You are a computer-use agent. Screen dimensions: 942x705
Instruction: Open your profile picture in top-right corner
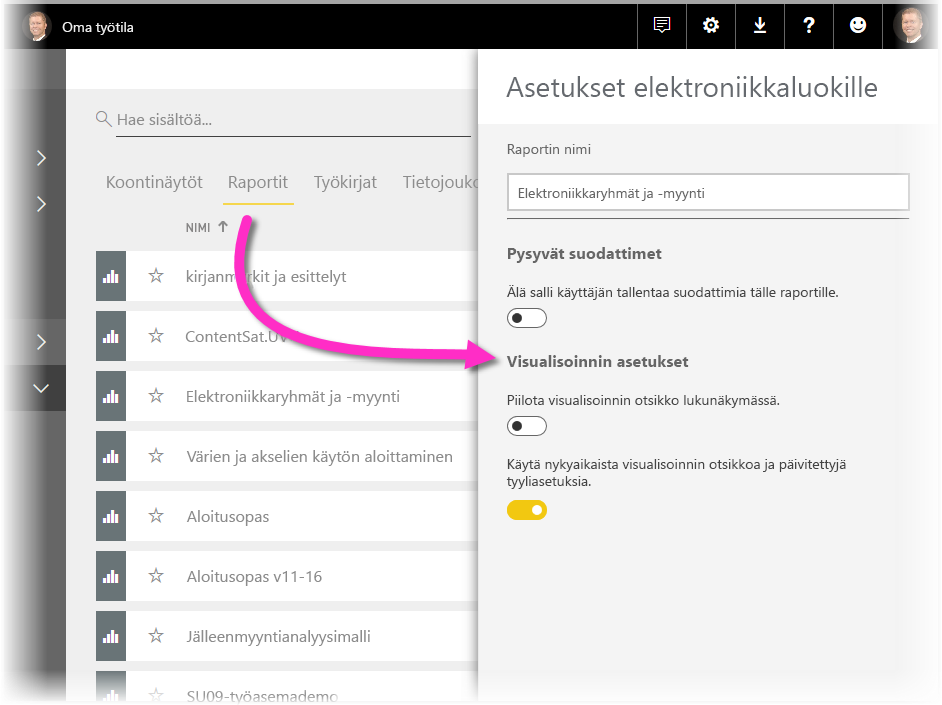click(911, 26)
